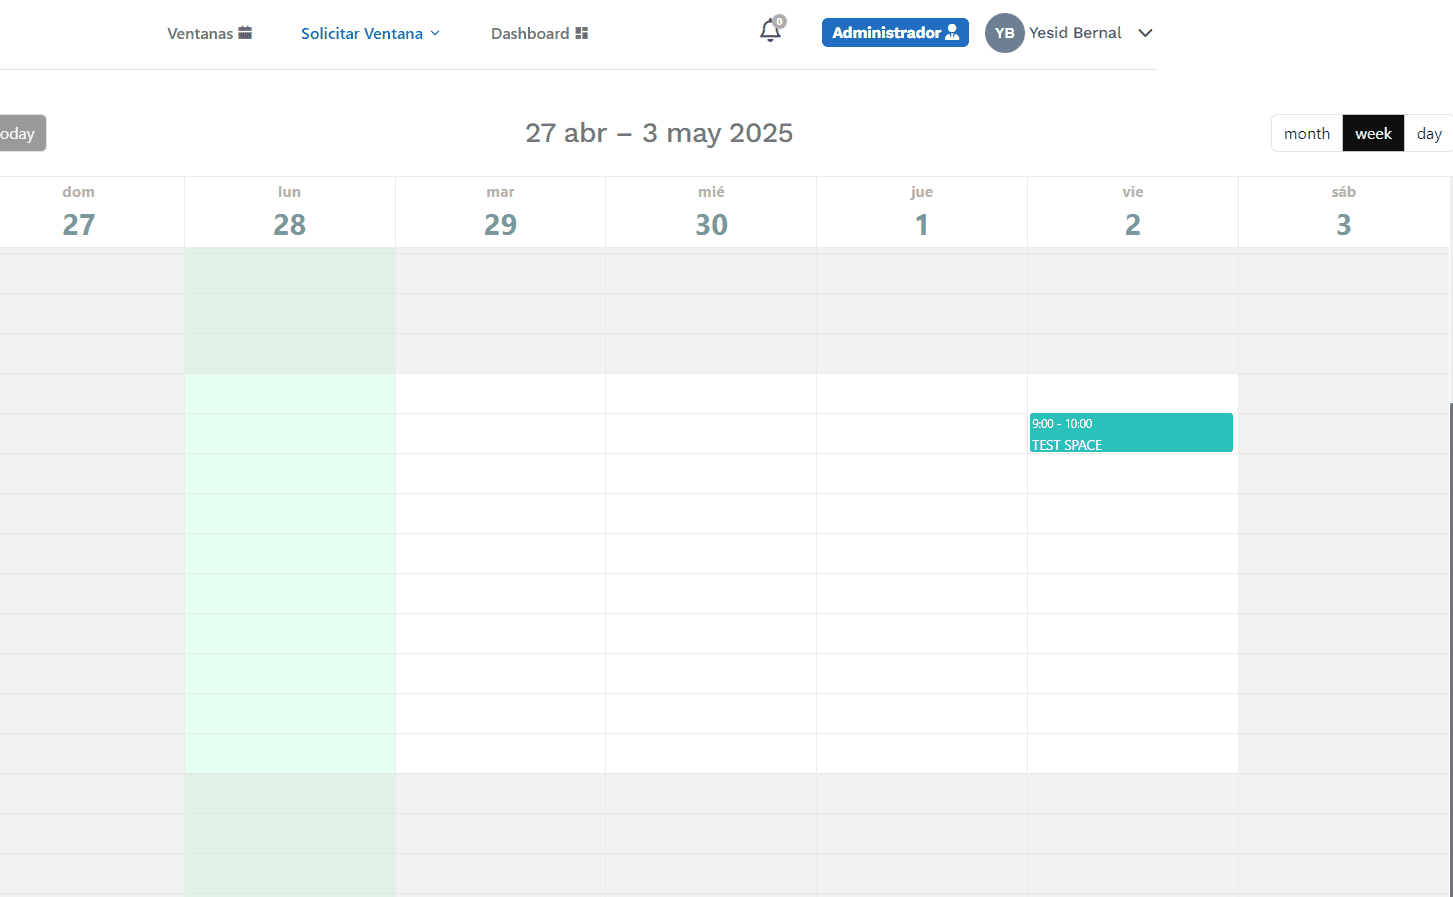The width and height of the screenshot is (1453, 897).
Task: Switch calendar to month view
Action: (1306, 133)
